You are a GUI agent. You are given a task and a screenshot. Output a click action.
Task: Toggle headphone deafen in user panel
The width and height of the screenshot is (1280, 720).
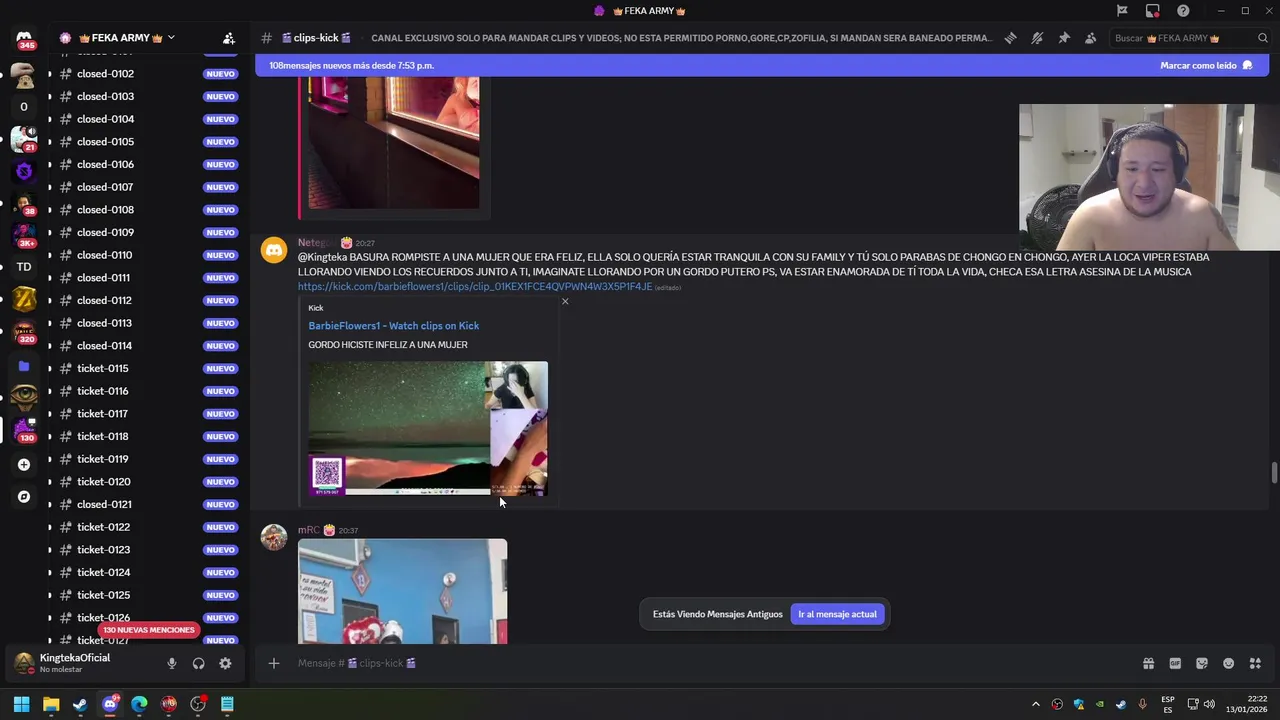coord(198,663)
